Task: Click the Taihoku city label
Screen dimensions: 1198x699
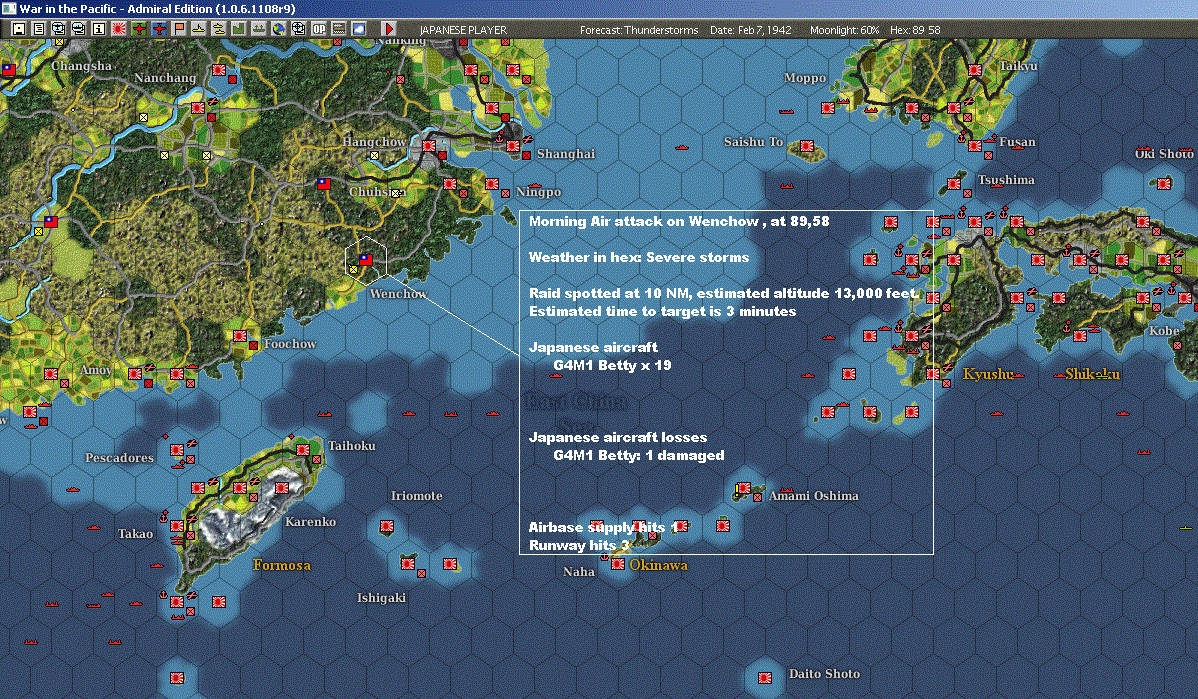Action: 351,445
